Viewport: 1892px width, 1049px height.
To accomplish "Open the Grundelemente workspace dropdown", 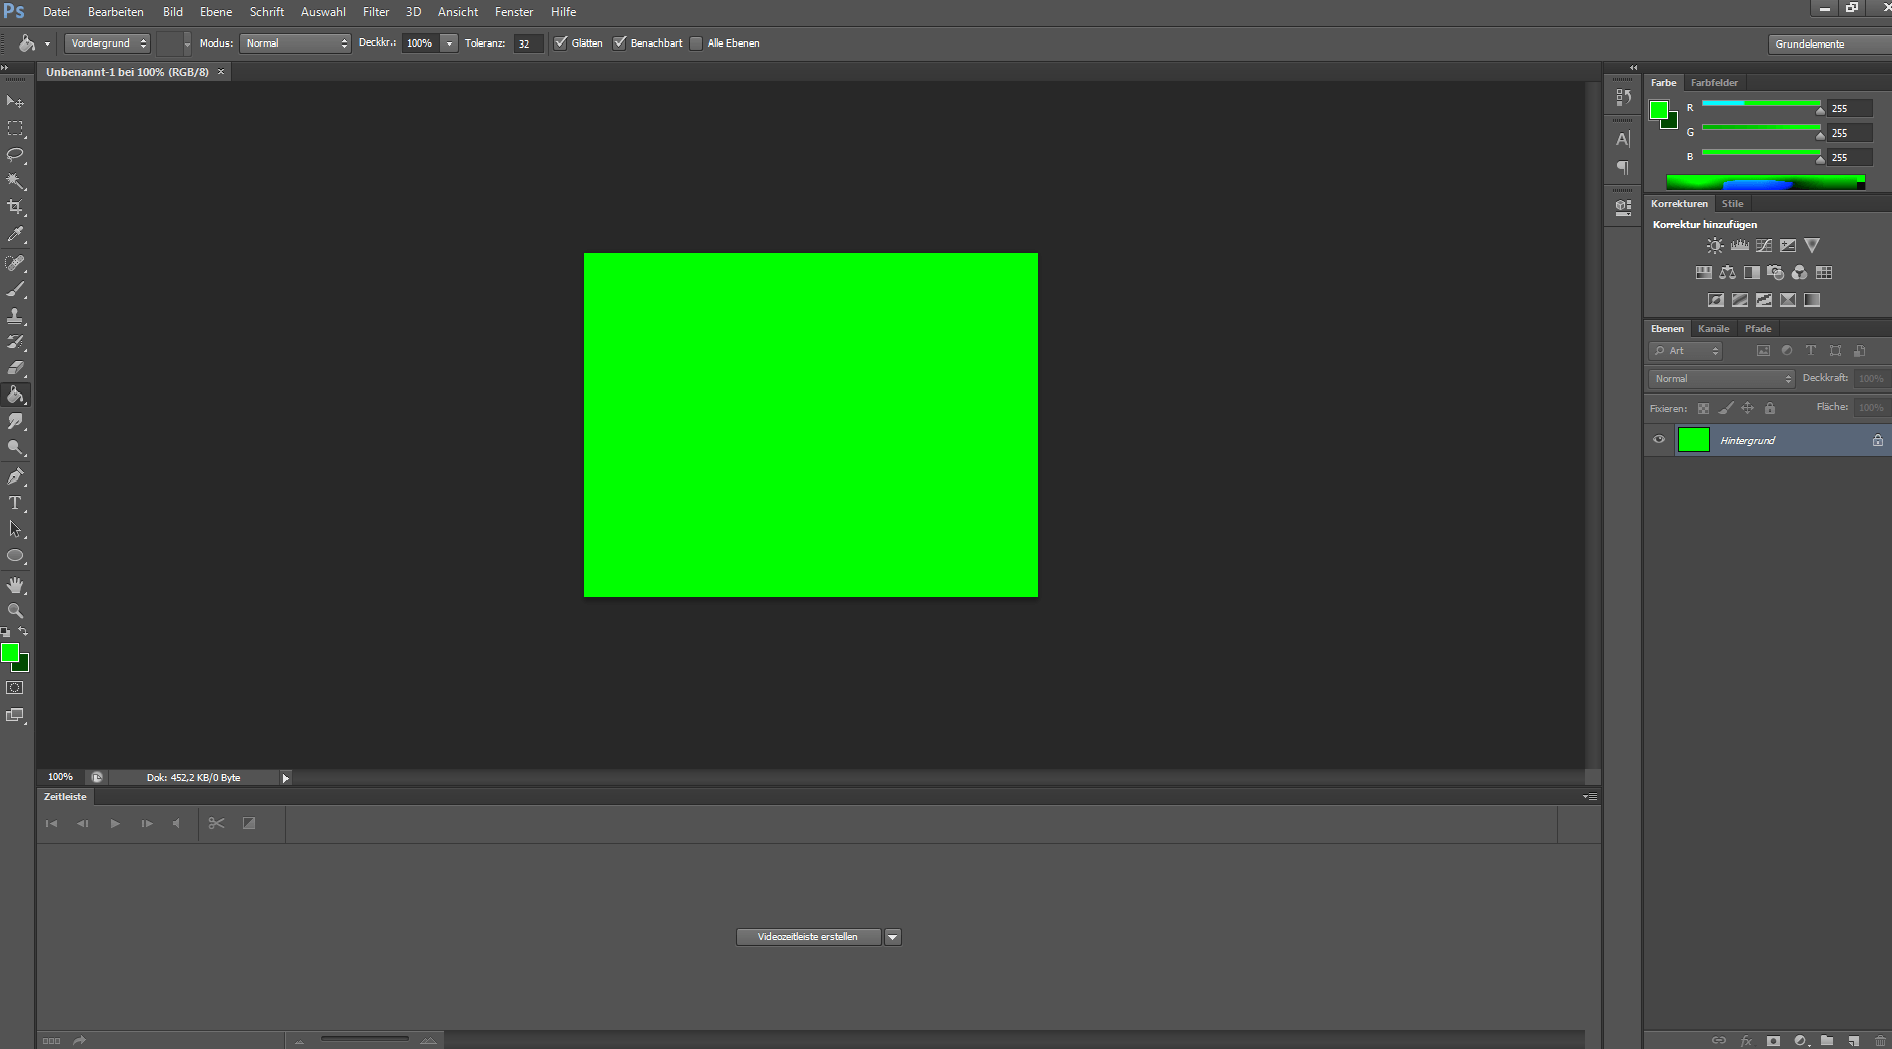I will click(x=1829, y=44).
